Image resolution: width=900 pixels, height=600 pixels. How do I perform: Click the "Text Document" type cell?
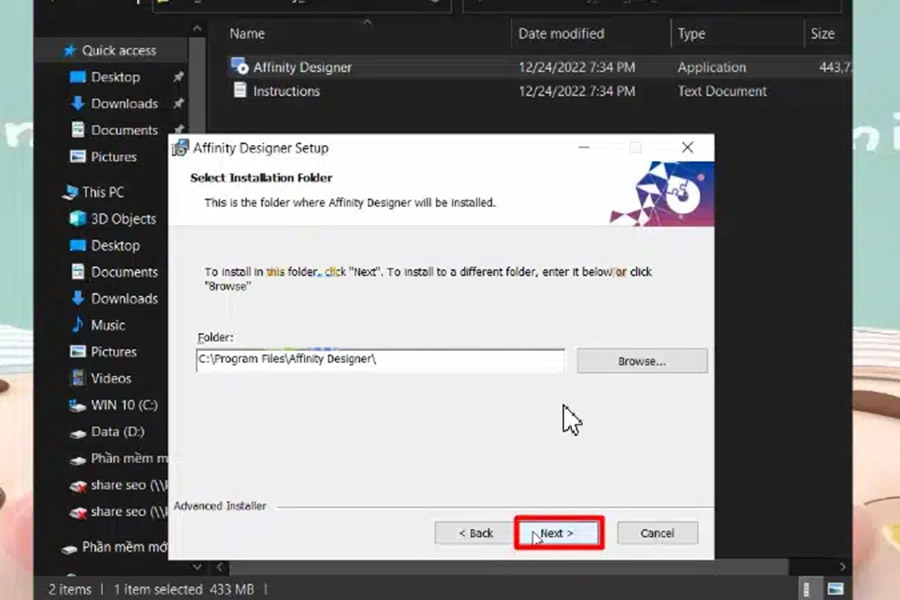pos(721,91)
